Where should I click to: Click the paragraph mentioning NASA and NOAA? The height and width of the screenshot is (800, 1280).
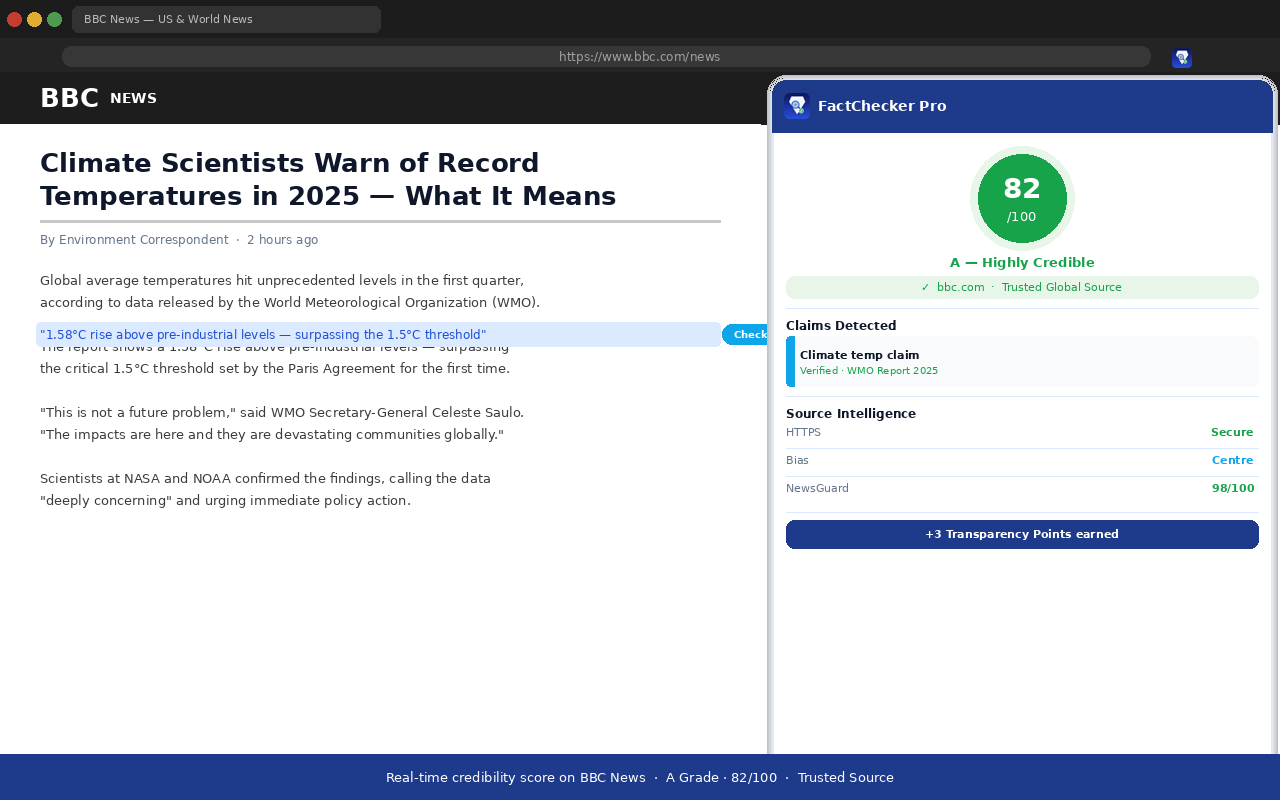point(266,490)
